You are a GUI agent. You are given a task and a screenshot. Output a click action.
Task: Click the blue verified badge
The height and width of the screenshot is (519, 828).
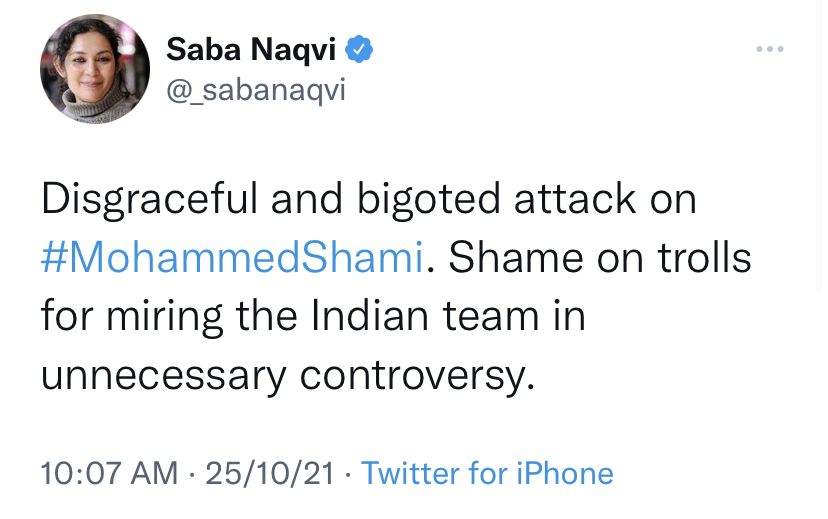[x=360, y=48]
